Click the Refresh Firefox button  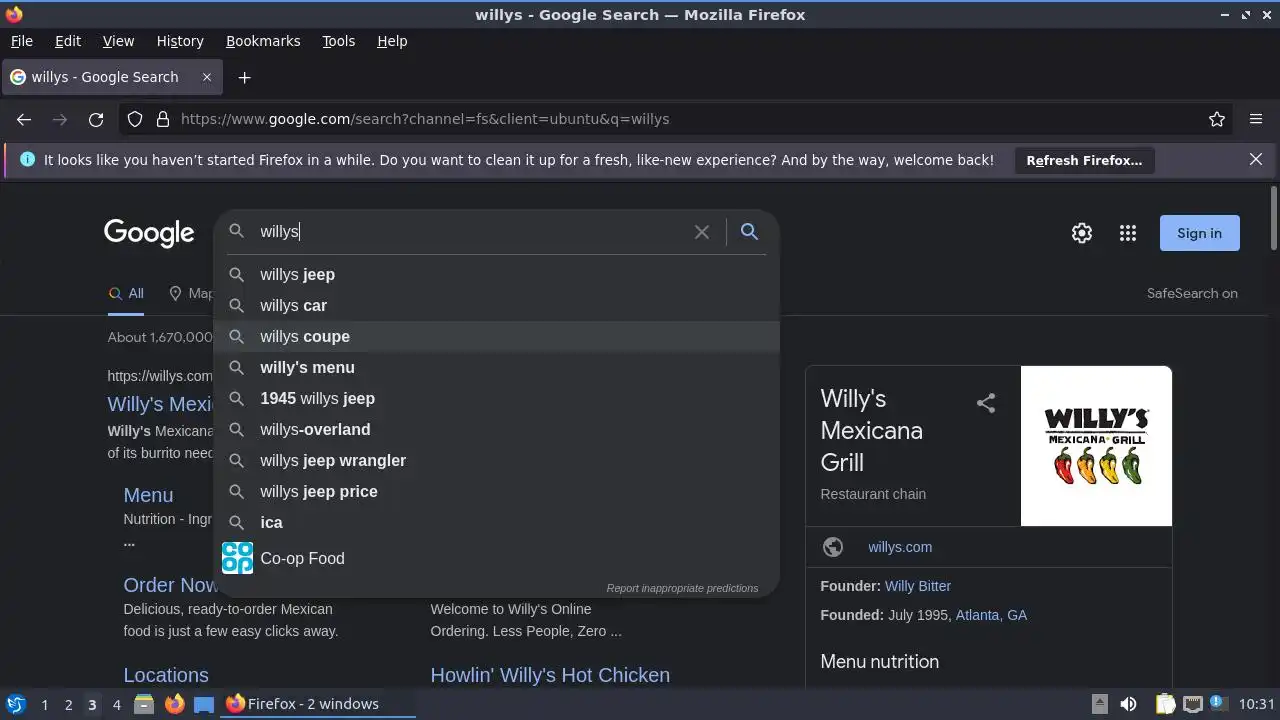click(x=1084, y=160)
